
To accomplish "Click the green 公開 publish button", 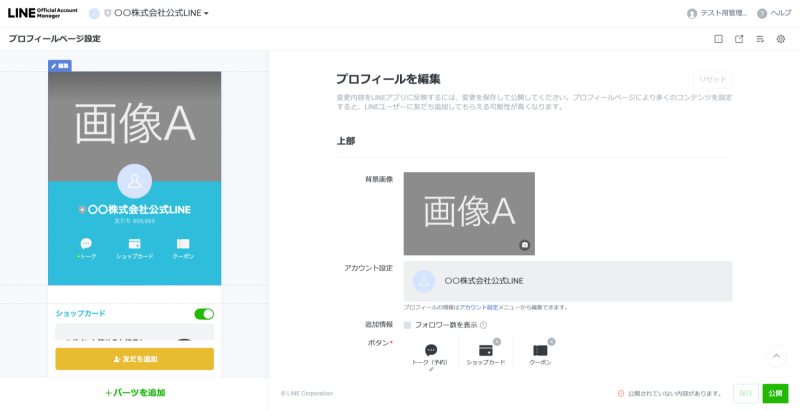I will 775,393.
